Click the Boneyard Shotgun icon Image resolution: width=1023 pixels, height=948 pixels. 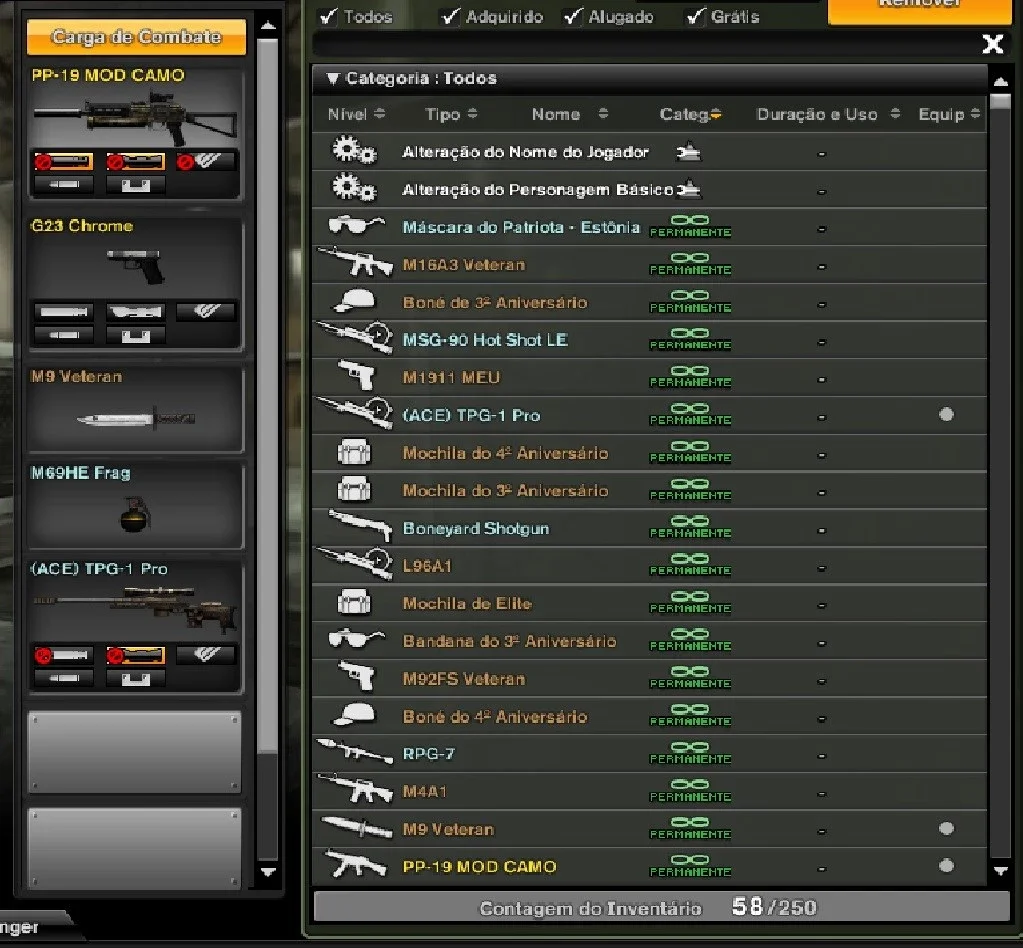tap(360, 526)
